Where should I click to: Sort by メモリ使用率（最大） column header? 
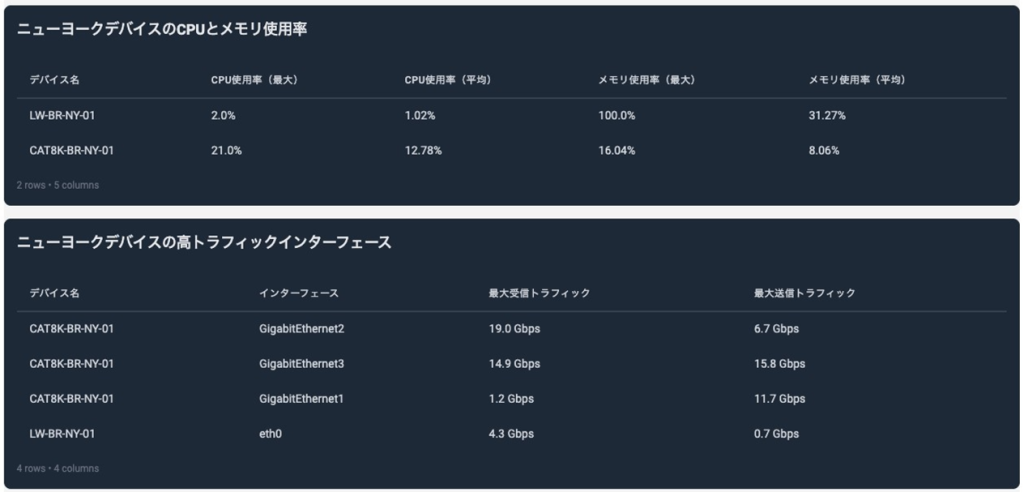pyautogui.click(x=646, y=80)
